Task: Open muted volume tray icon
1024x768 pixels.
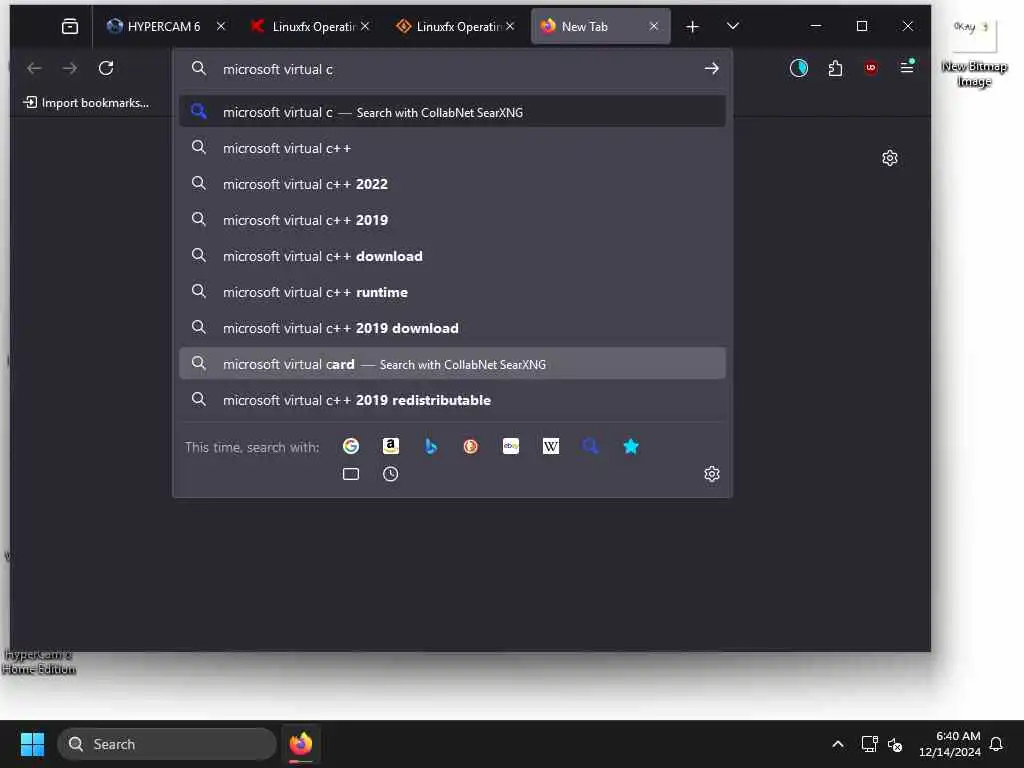Action: click(895, 744)
